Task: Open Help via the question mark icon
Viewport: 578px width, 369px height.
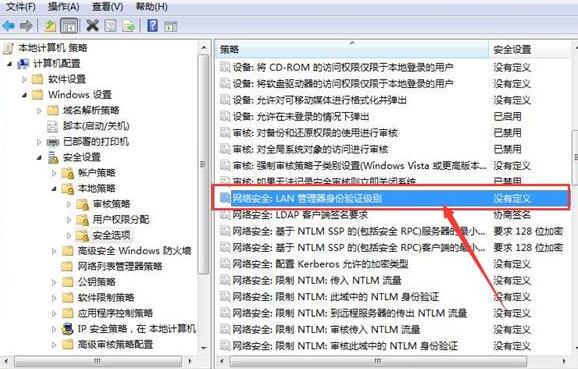Action: [152, 26]
